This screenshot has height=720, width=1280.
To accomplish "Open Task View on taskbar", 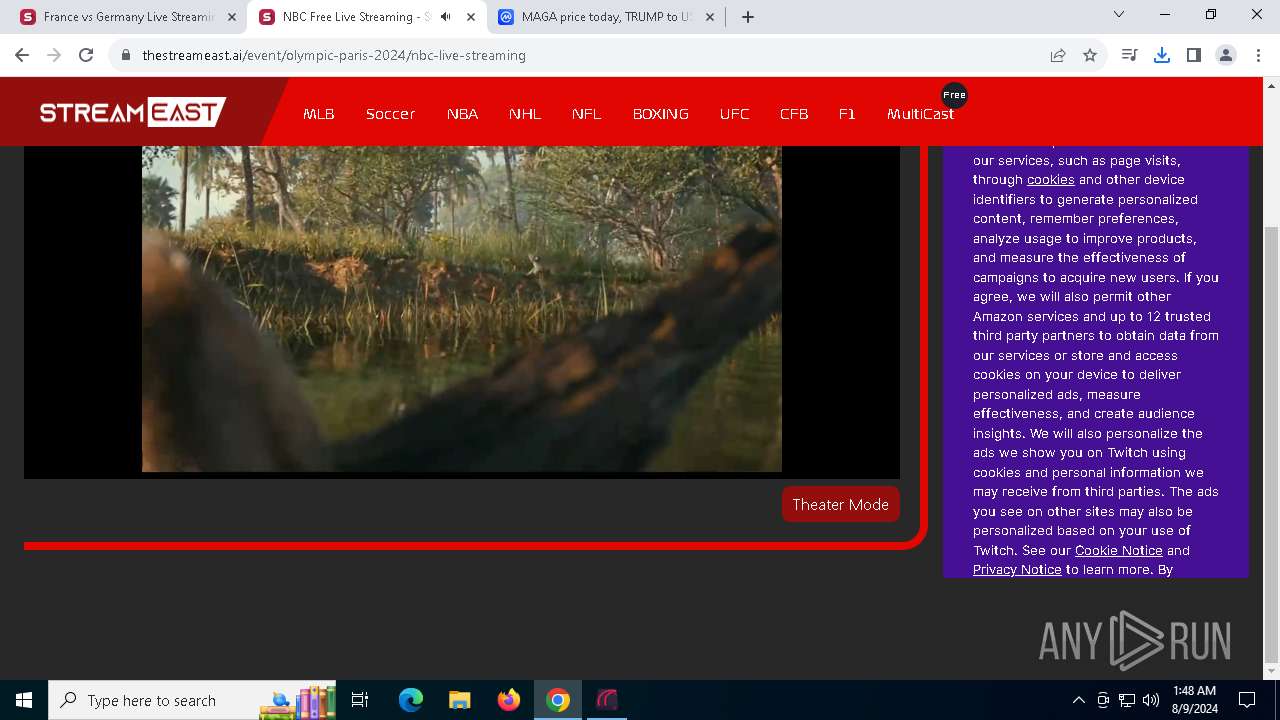I will (x=361, y=700).
